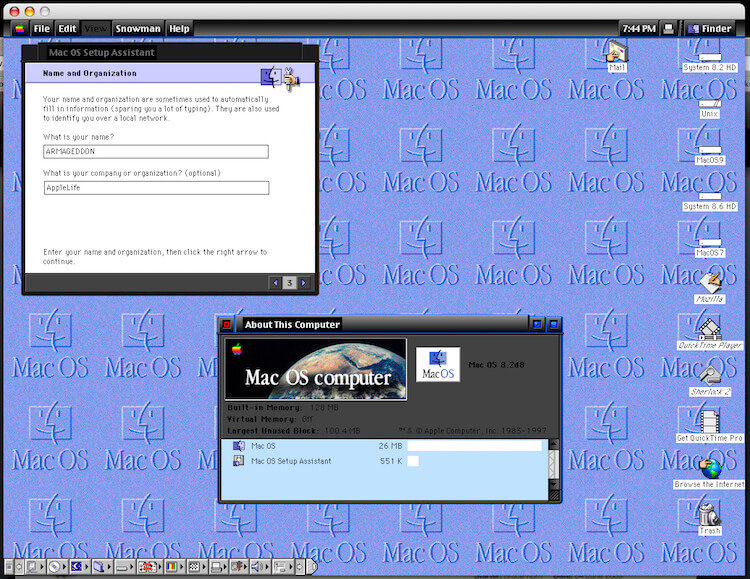Open the Help menu

pos(179,29)
